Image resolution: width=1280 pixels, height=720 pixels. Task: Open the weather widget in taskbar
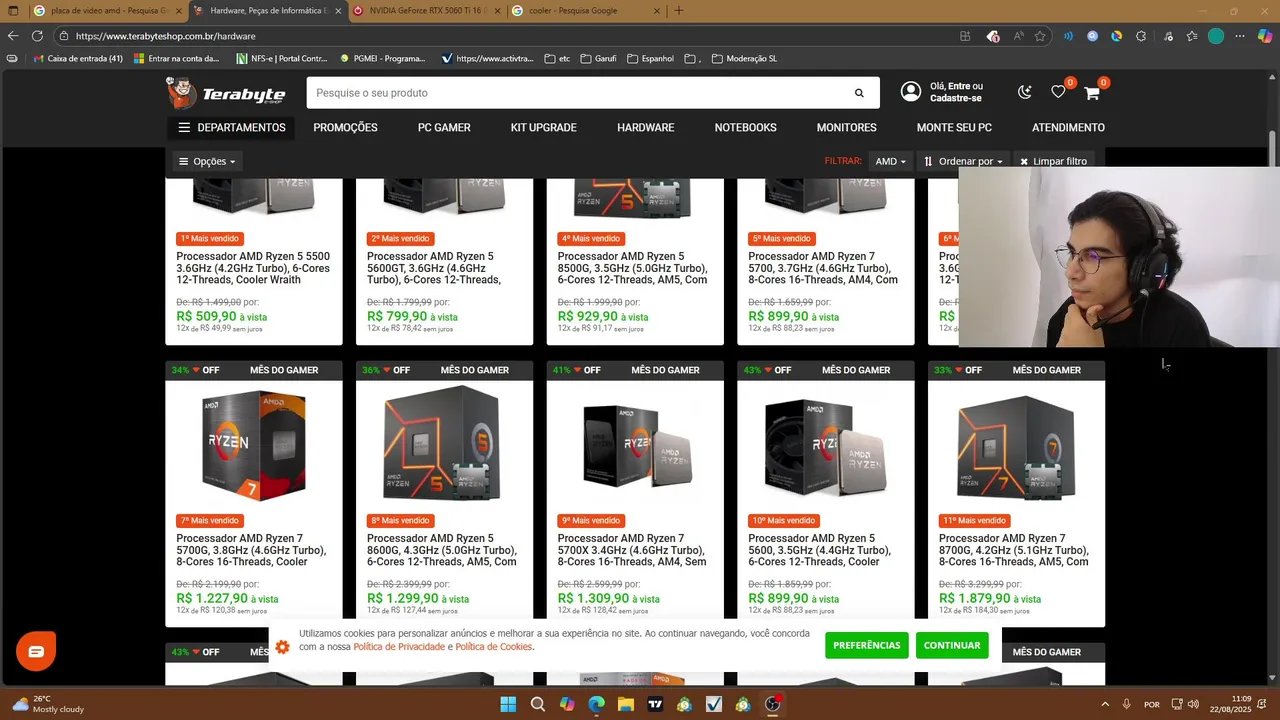click(x=48, y=704)
